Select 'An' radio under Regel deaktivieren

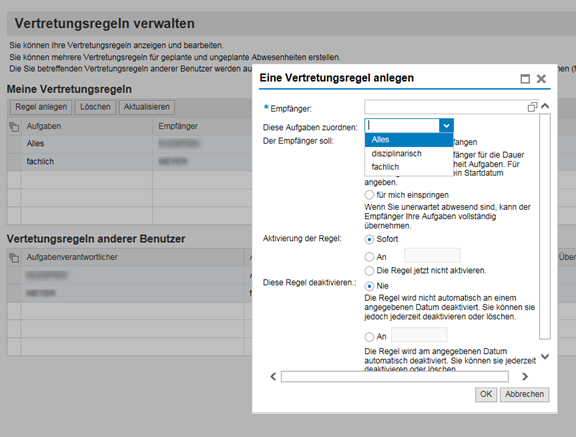[x=369, y=337]
